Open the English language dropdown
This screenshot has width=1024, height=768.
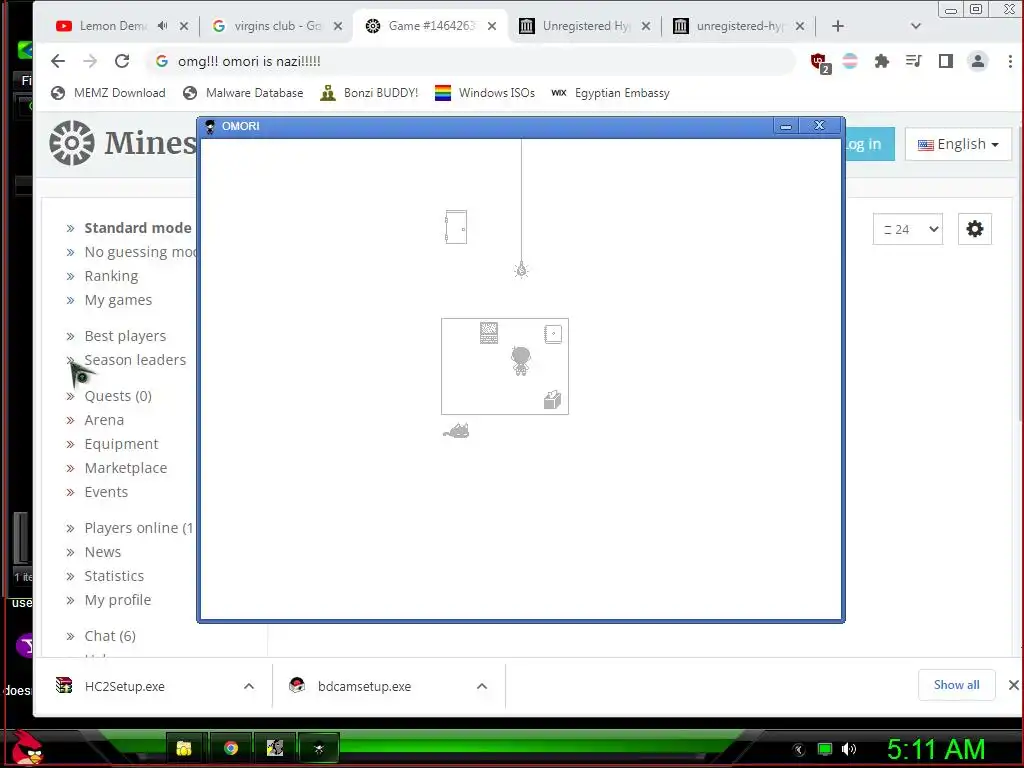(x=958, y=144)
